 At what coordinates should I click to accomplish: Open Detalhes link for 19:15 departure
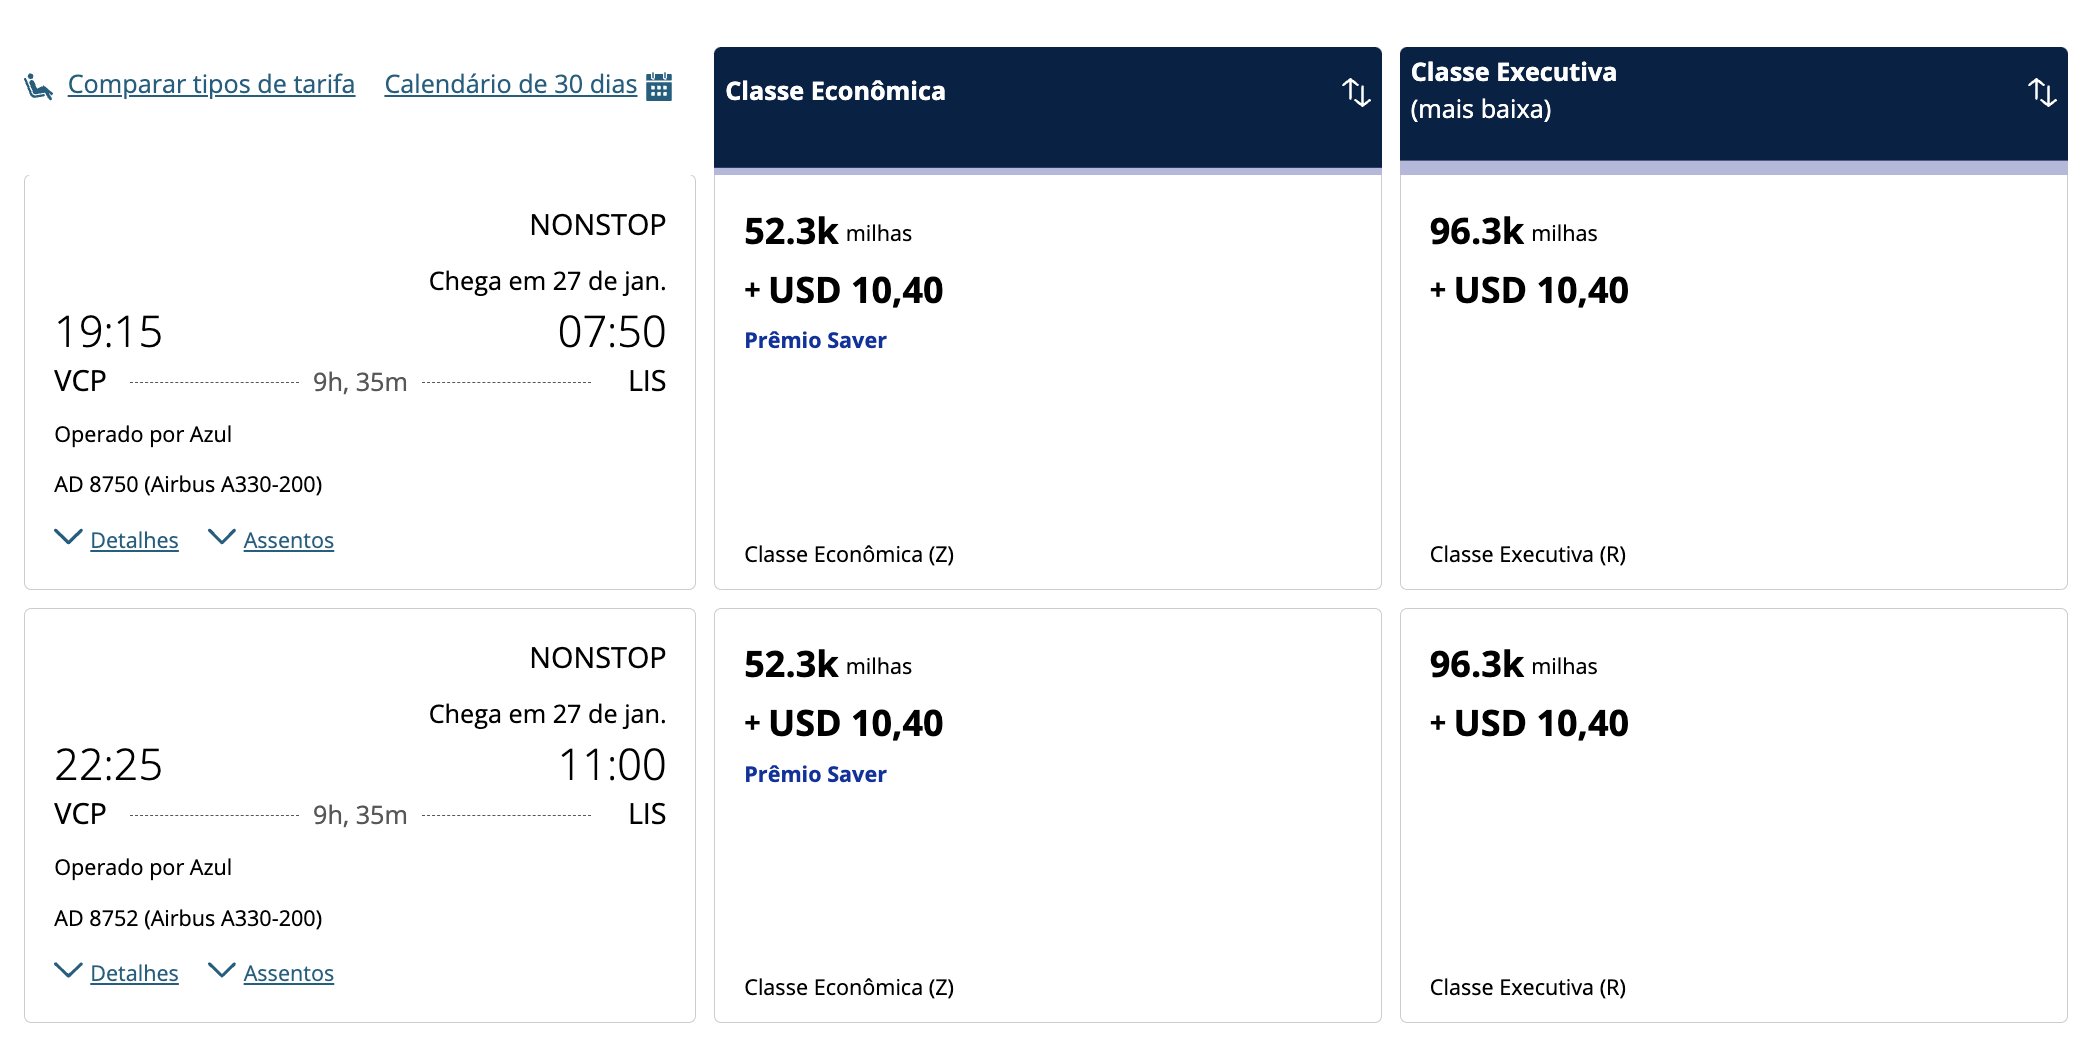pyautogui.click(x=134, y=540)
